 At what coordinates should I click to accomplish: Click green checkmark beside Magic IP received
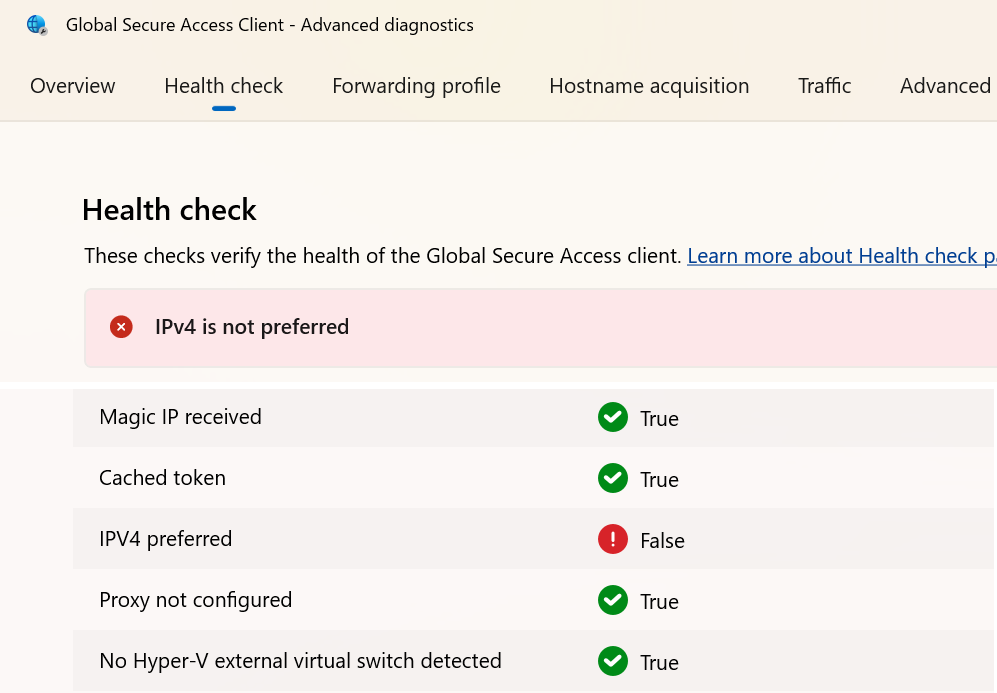click(x=612, y=418)
